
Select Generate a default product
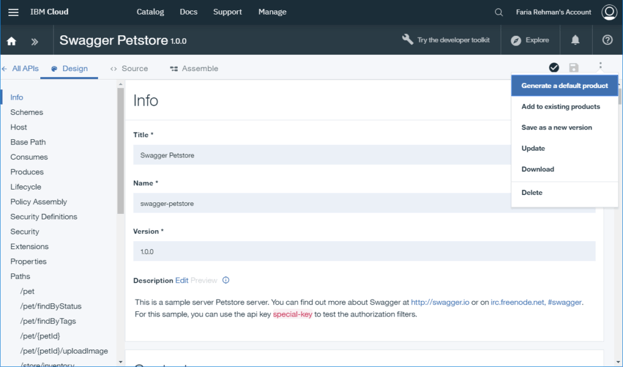tap(565, 85)
